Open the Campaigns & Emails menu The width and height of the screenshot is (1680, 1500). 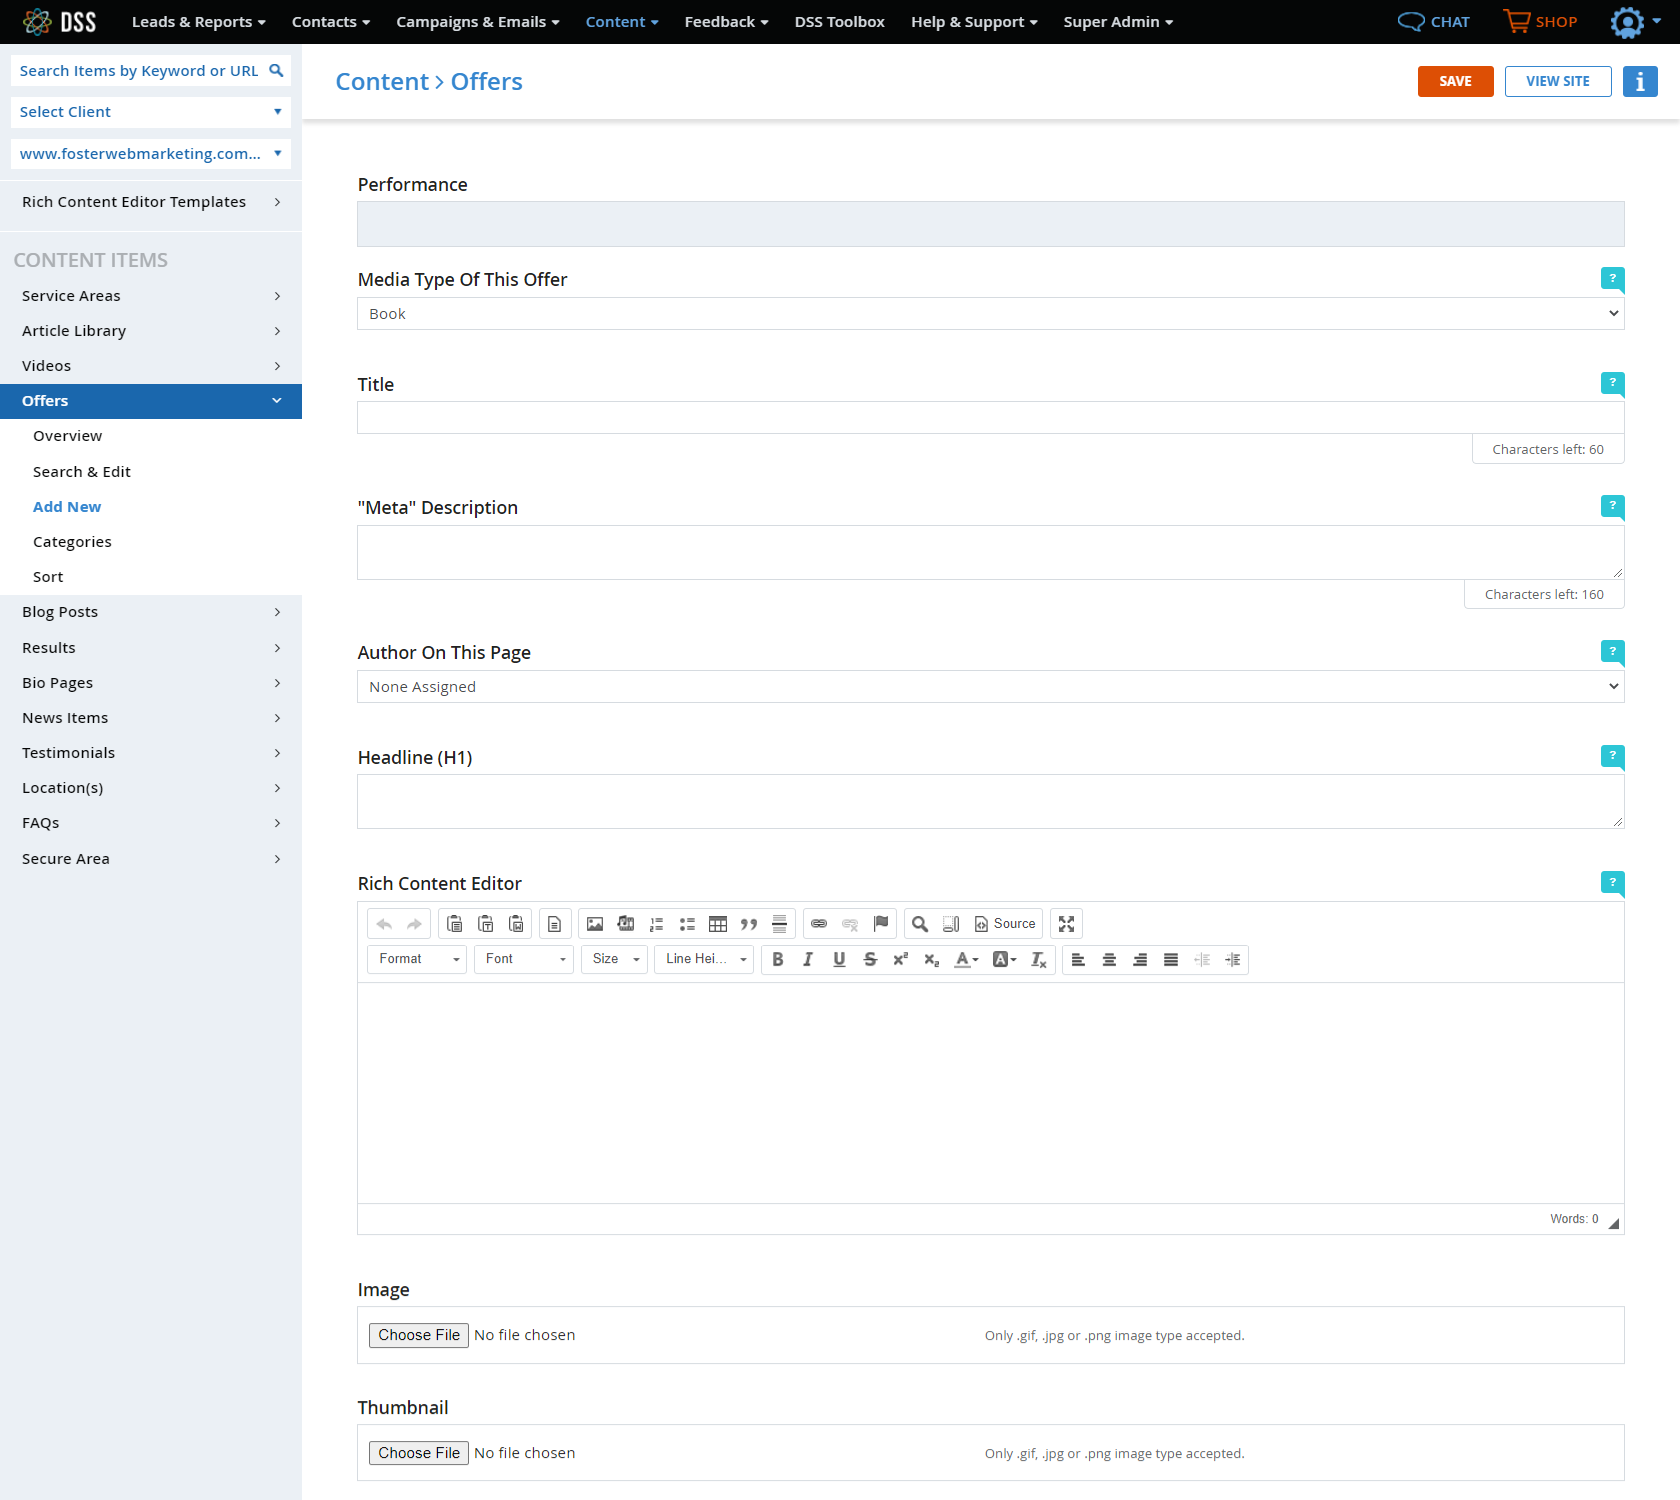click(477, 21)
